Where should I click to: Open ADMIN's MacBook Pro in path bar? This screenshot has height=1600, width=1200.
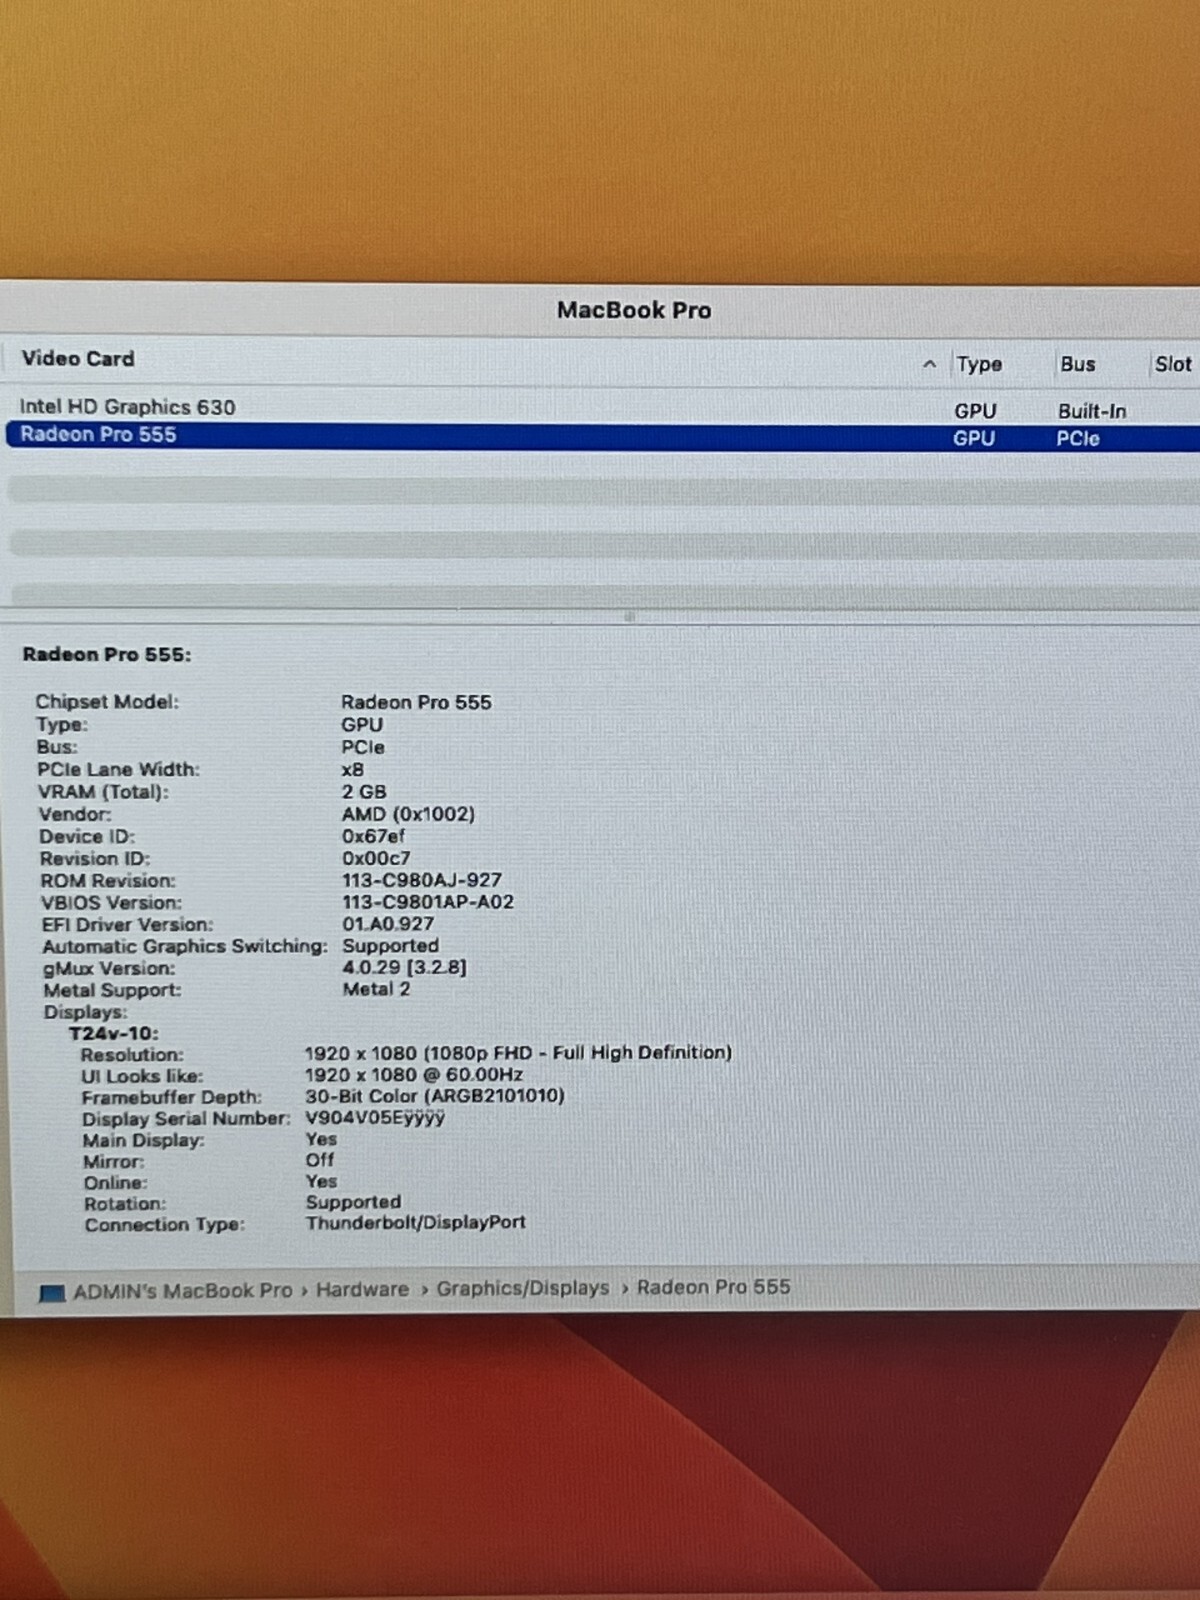183,1291
